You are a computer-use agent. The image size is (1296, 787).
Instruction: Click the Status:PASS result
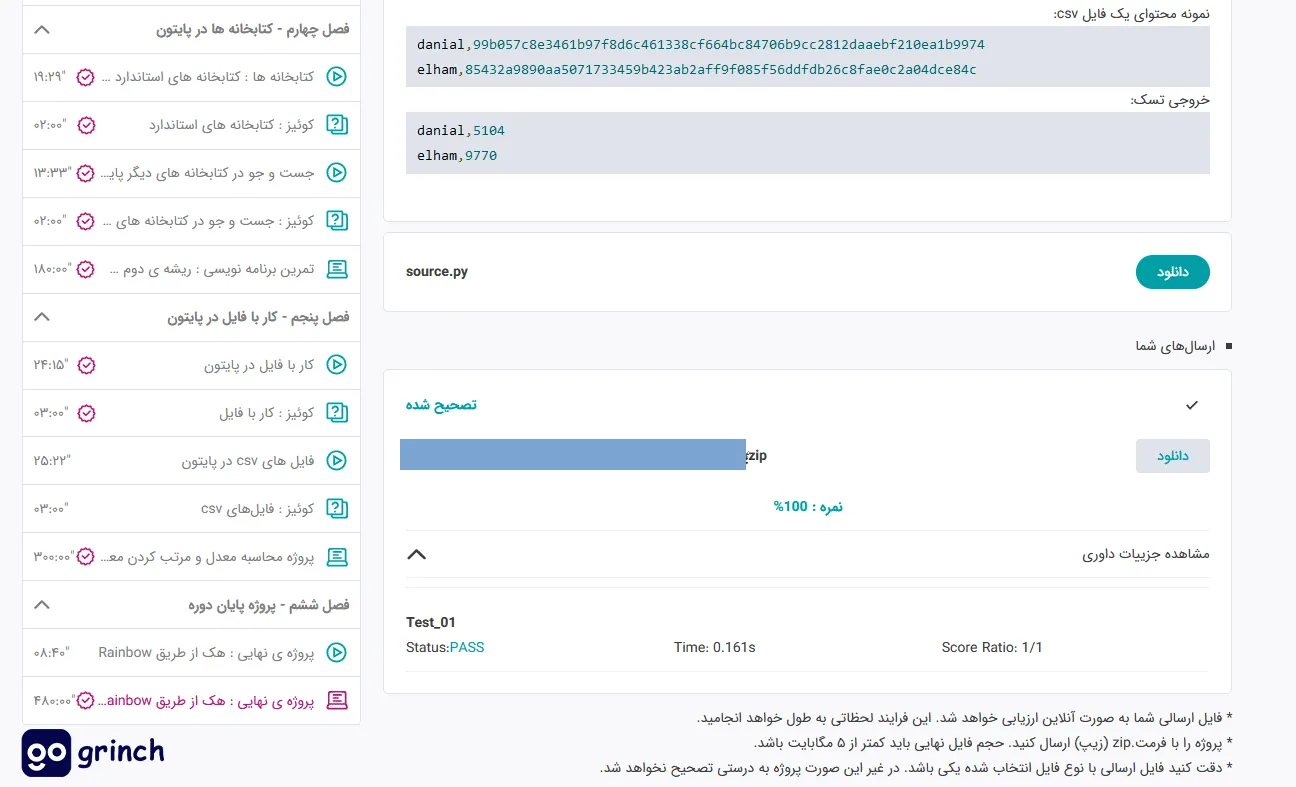(445, 647)
